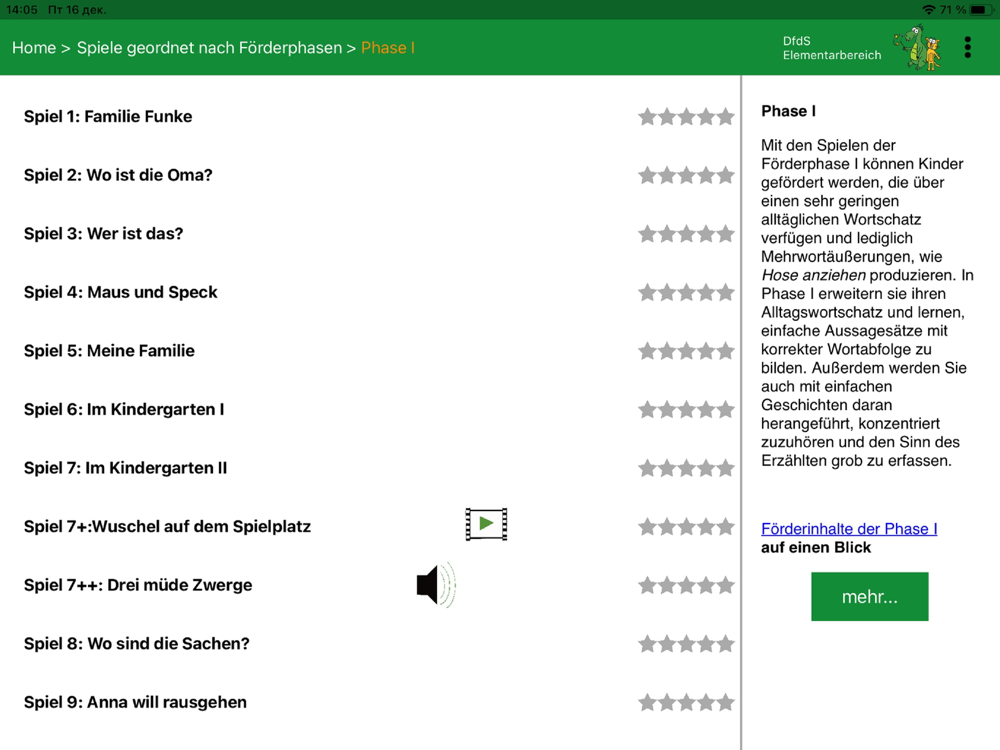Tap the Phase I sidebar heading
Image resolution: width=1000 pixels, height=750 pixels.
[x=788, y=111]
